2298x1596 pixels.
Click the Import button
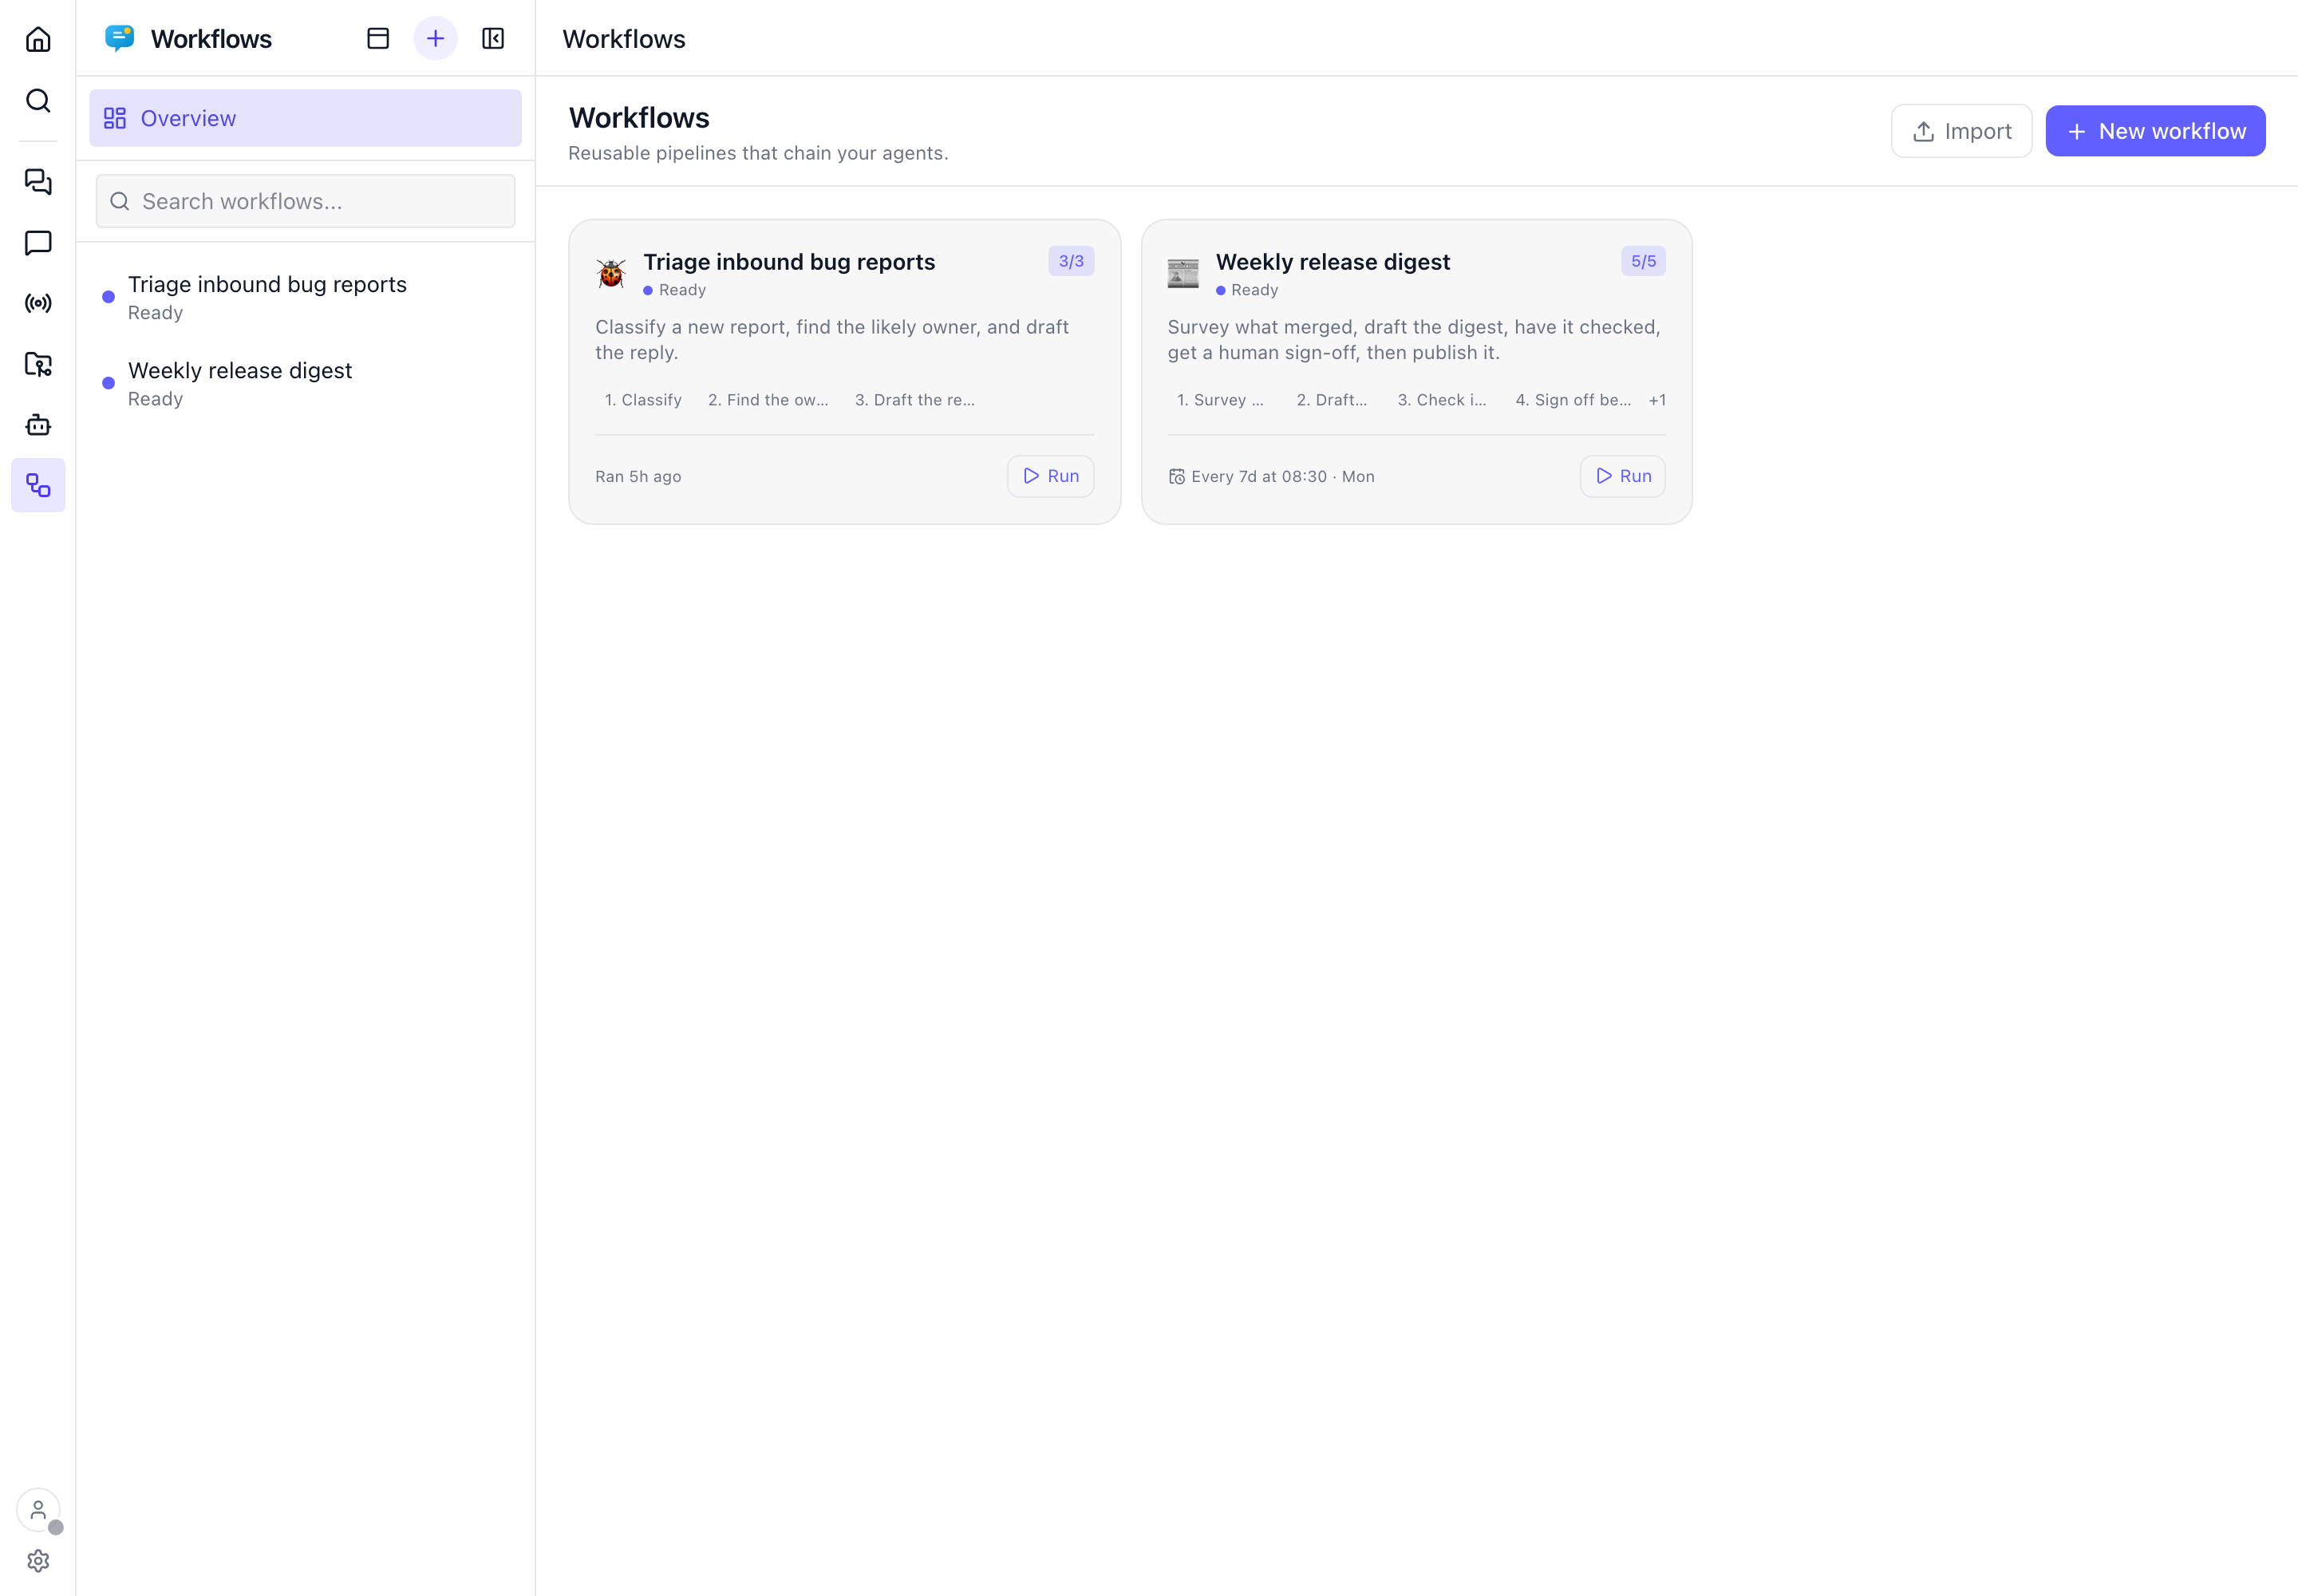tap(1961, 131)
